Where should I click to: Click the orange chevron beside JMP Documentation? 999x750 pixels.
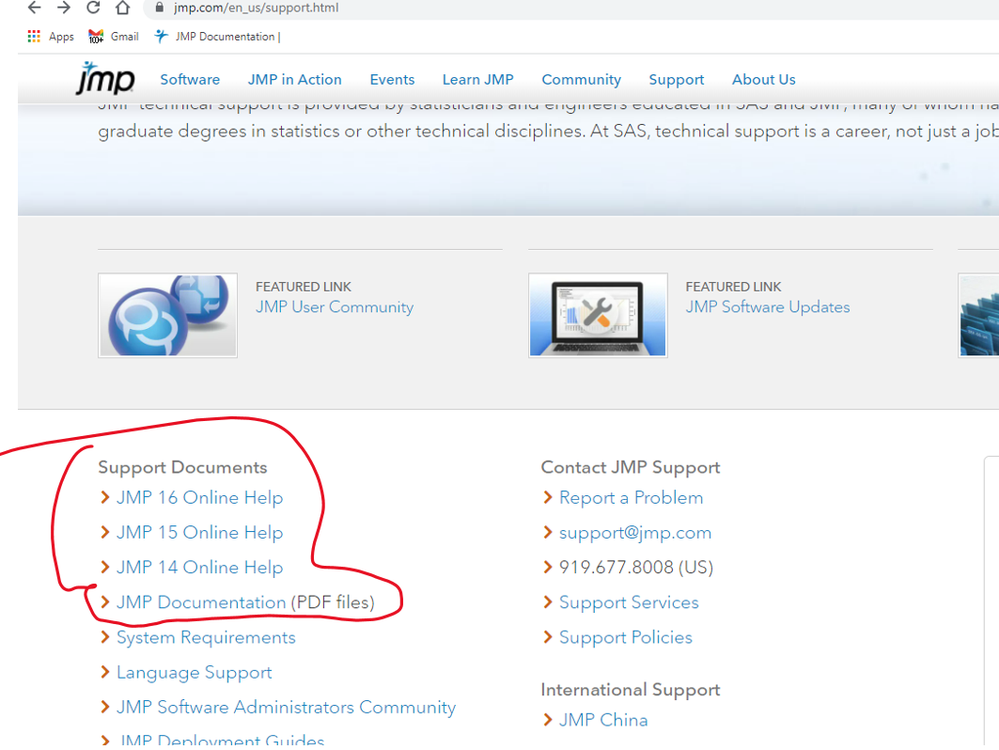[x=105, y=602]
